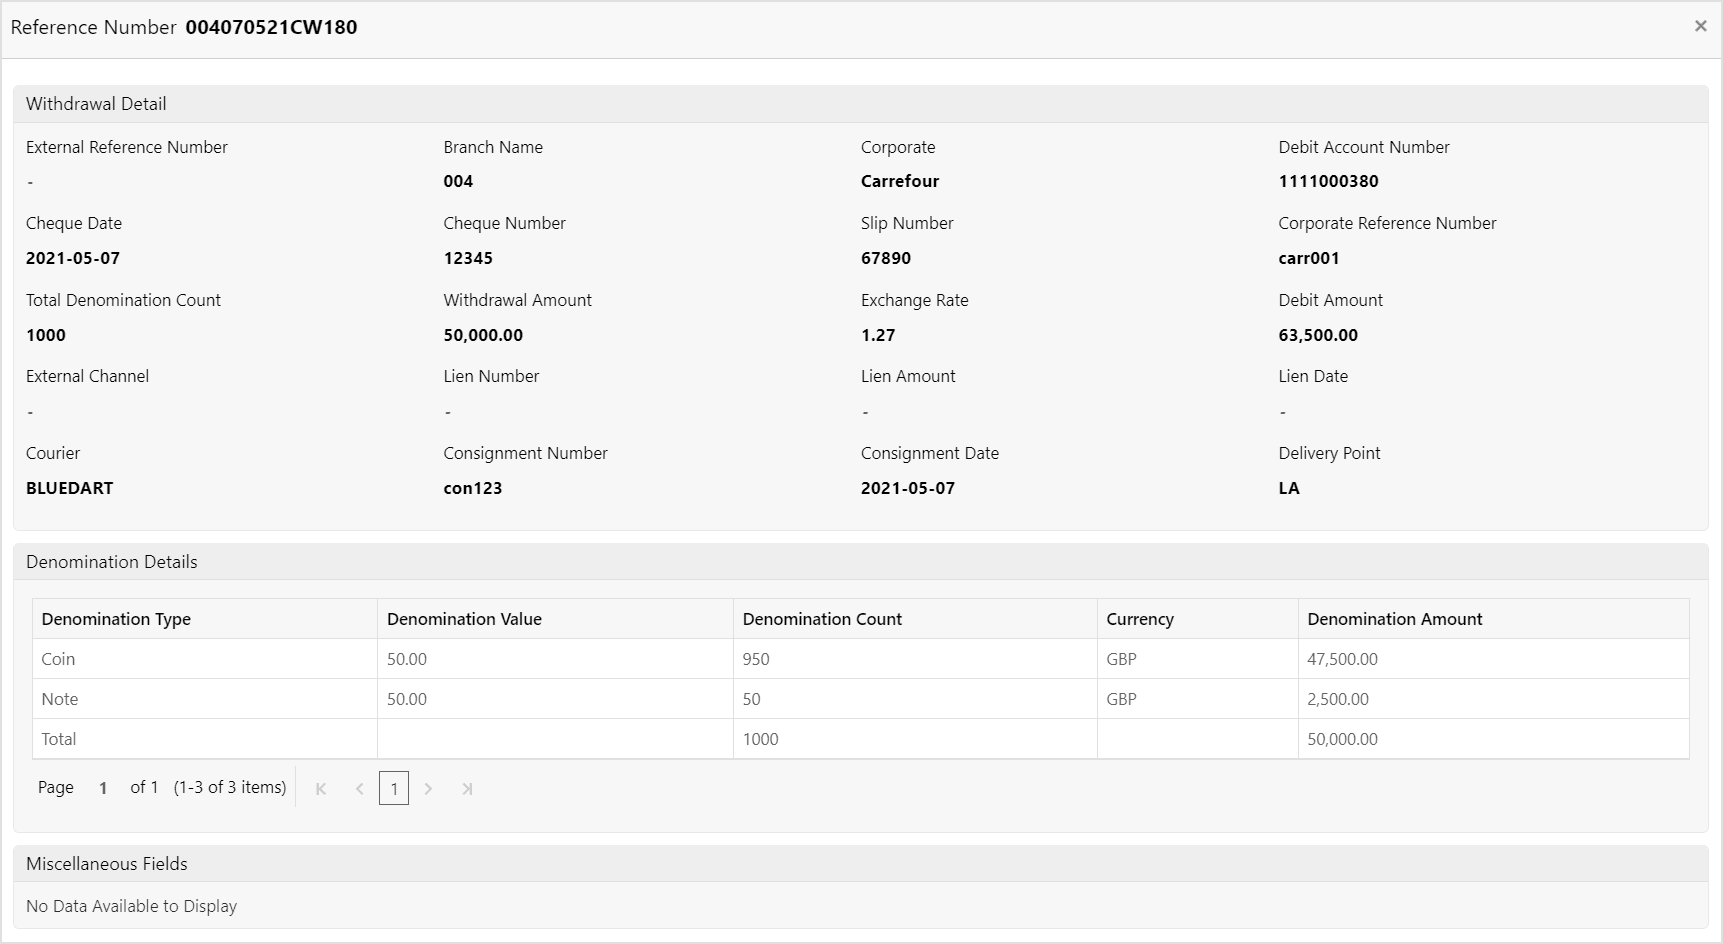
Task: Click the Carrefour corporate value
Action: tap(900, 181)
